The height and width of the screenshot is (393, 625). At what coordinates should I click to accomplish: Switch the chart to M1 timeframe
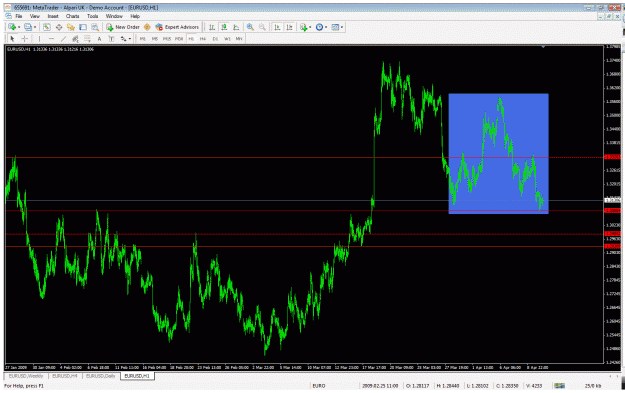pyautogui.click(x=143, y=39)
